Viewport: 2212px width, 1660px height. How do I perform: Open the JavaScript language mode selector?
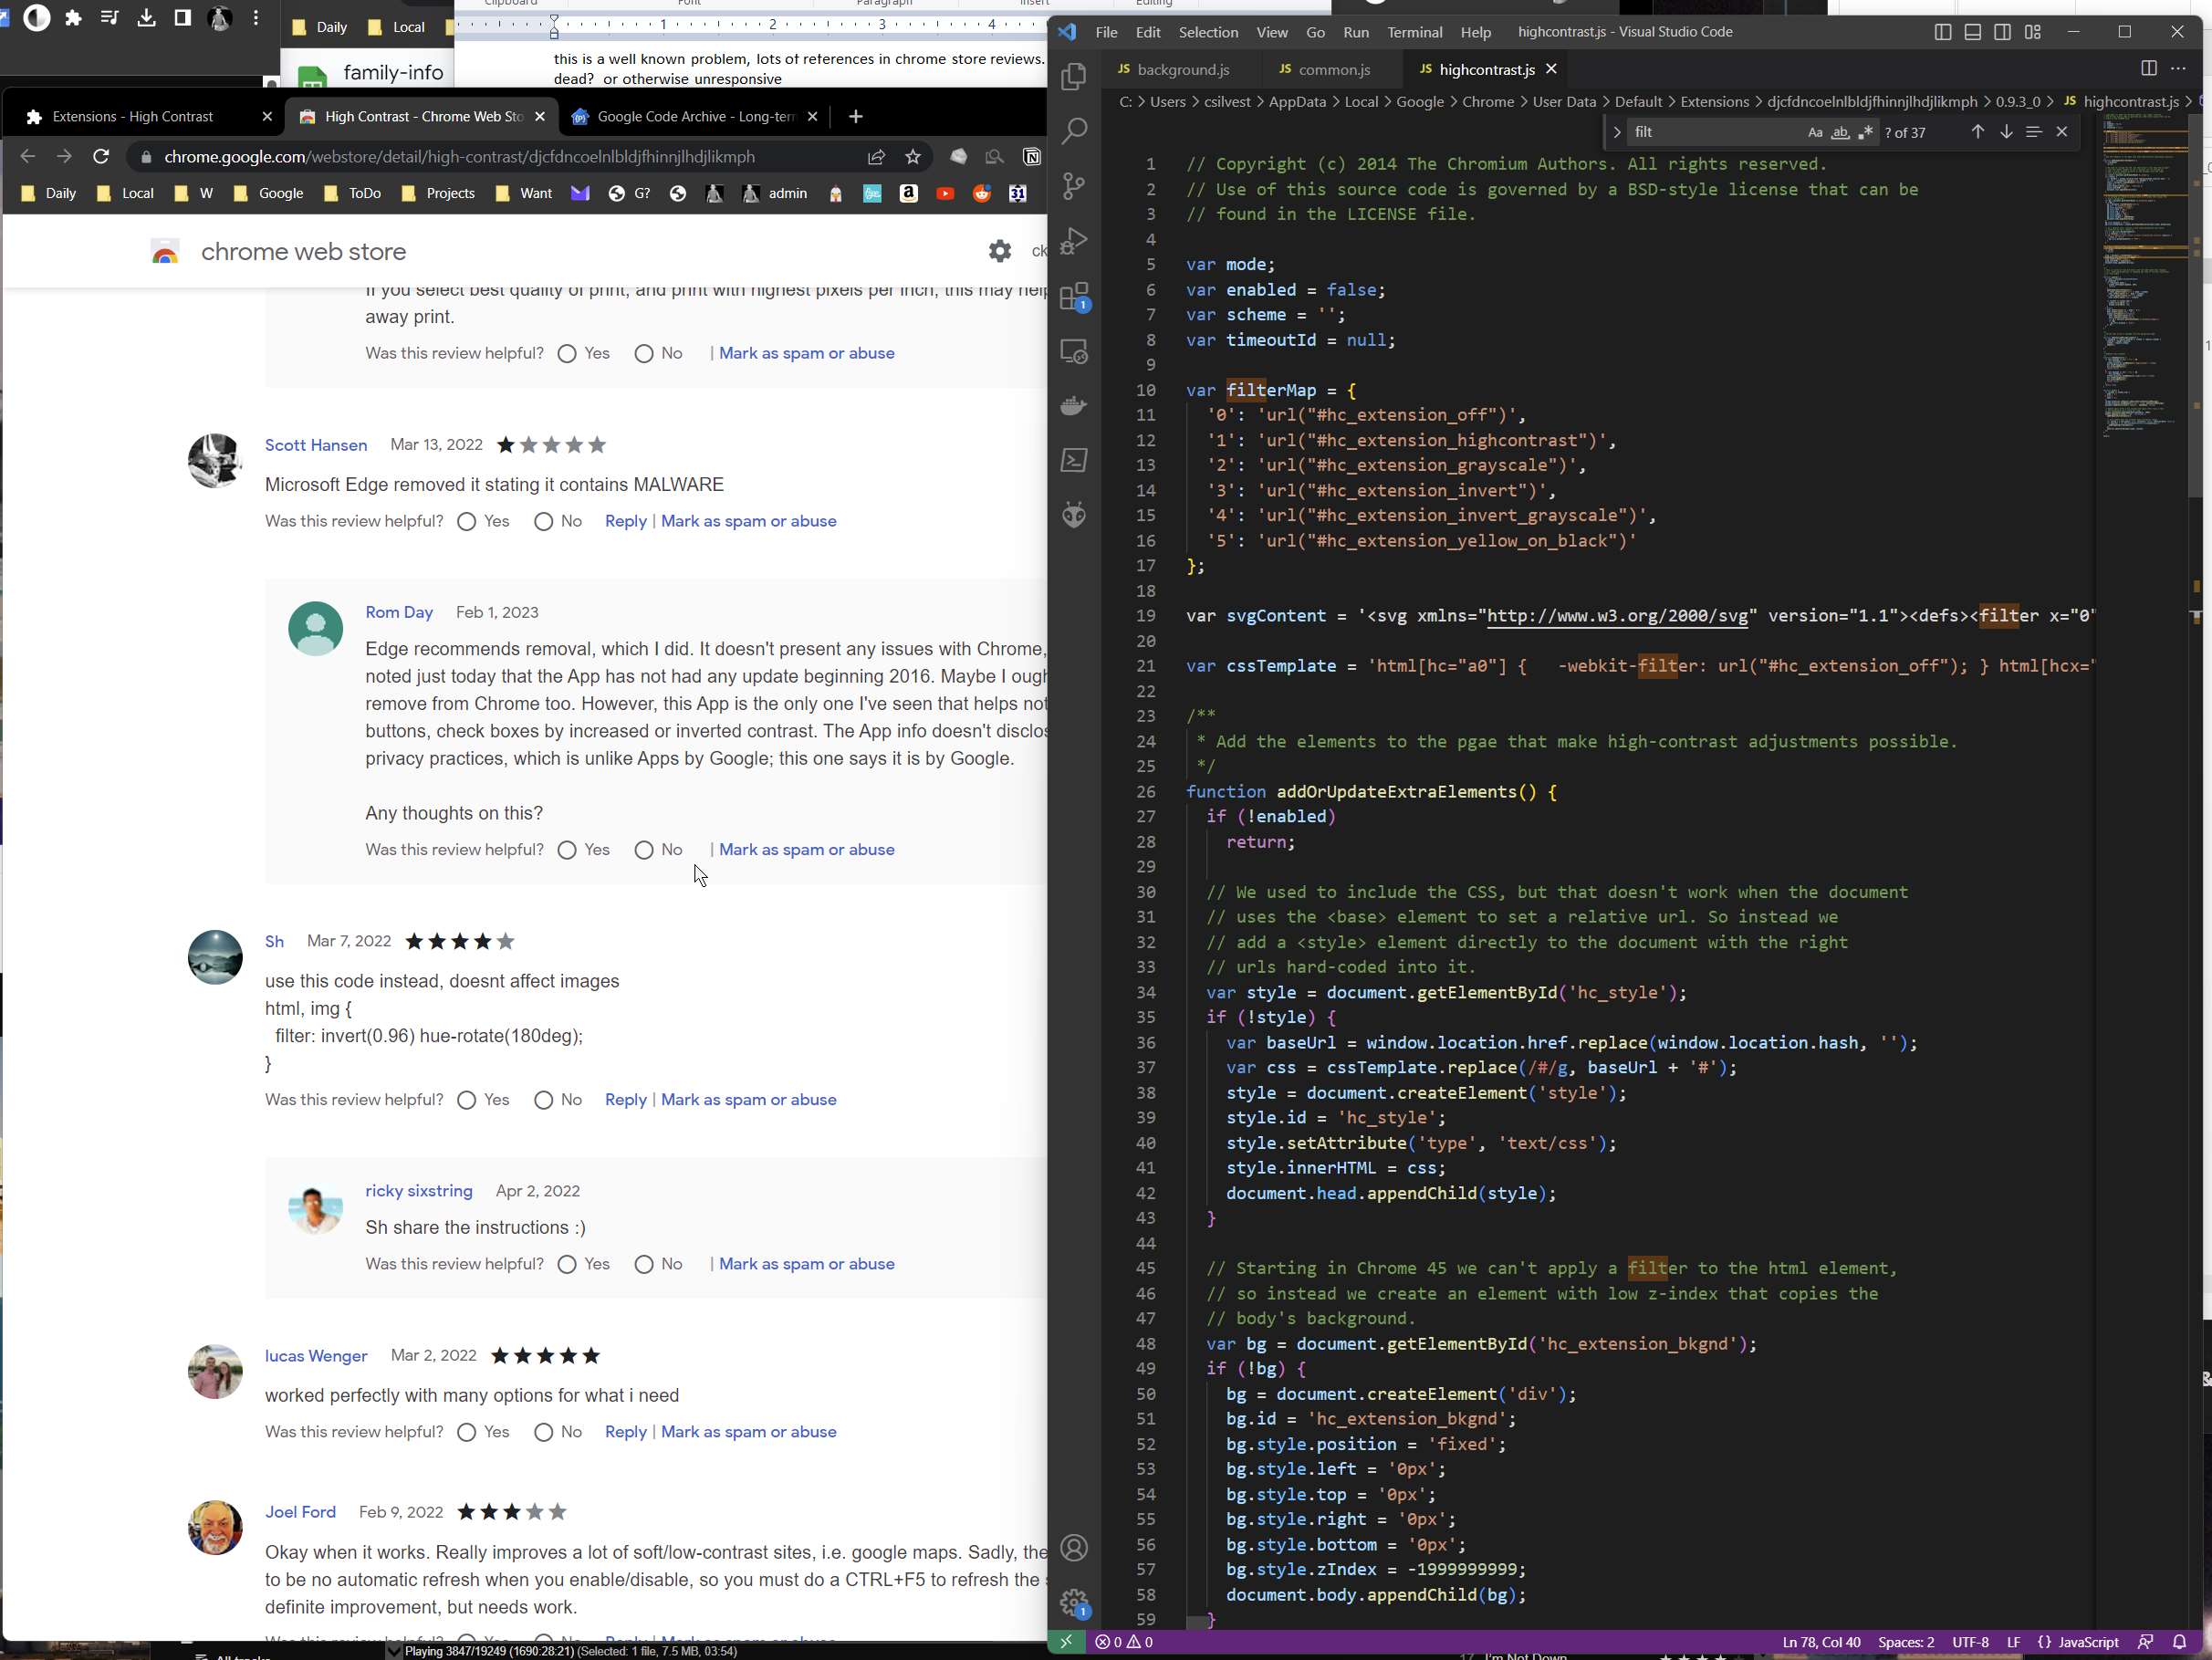[2087, 1642]
